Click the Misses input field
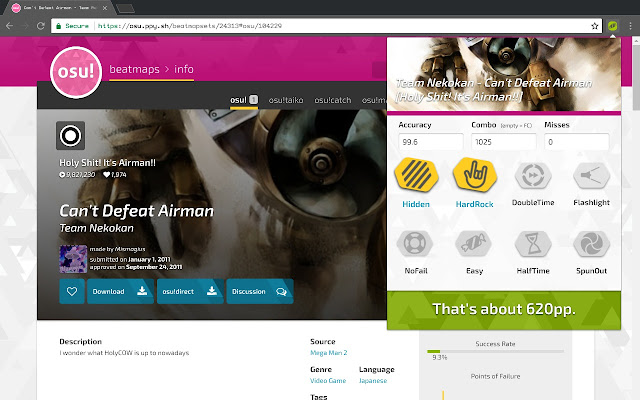 [576, 142]
